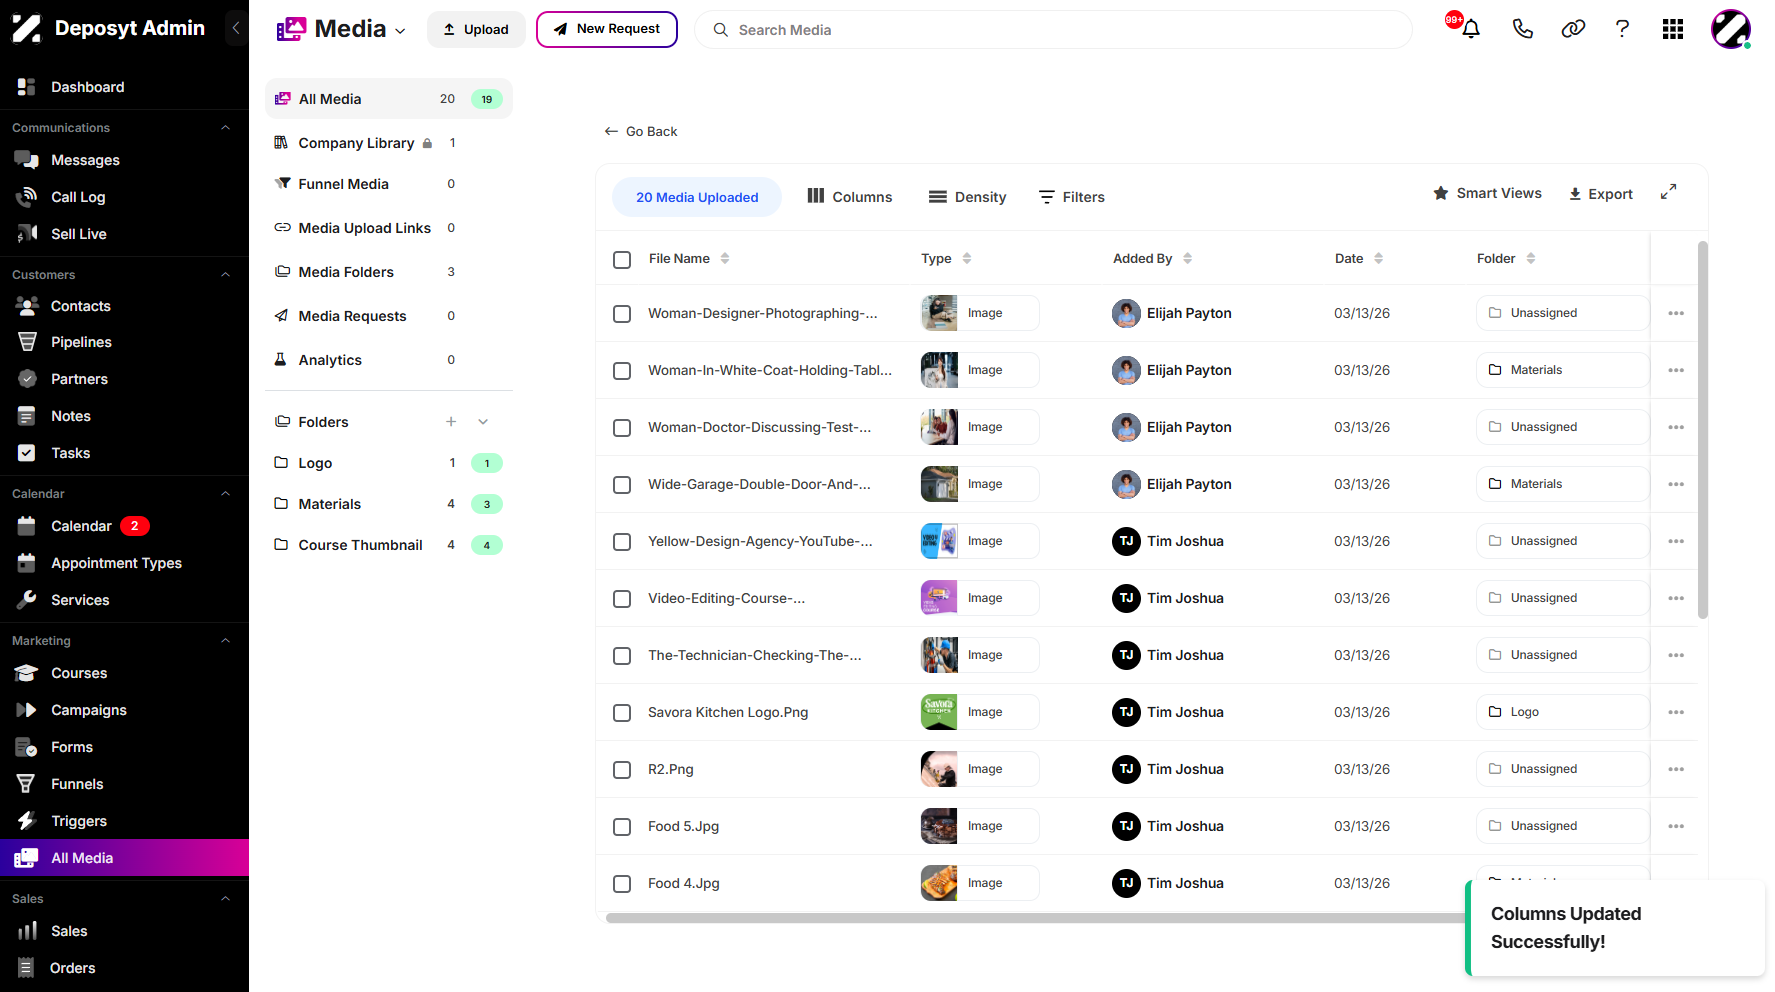
Task: Open the link icon in the header
Action: 1573,29
